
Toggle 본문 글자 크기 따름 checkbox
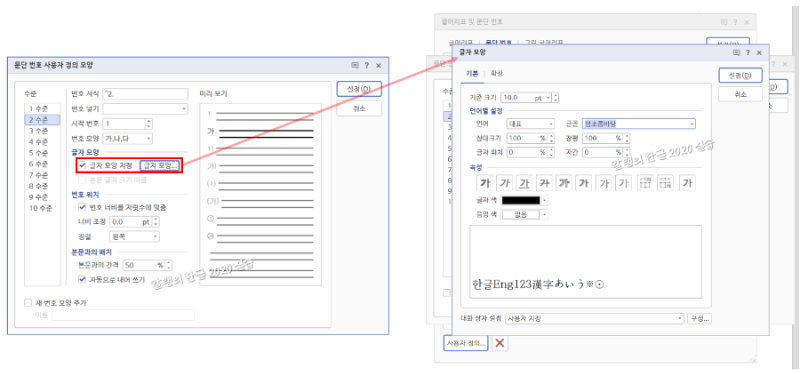point(82,180)
